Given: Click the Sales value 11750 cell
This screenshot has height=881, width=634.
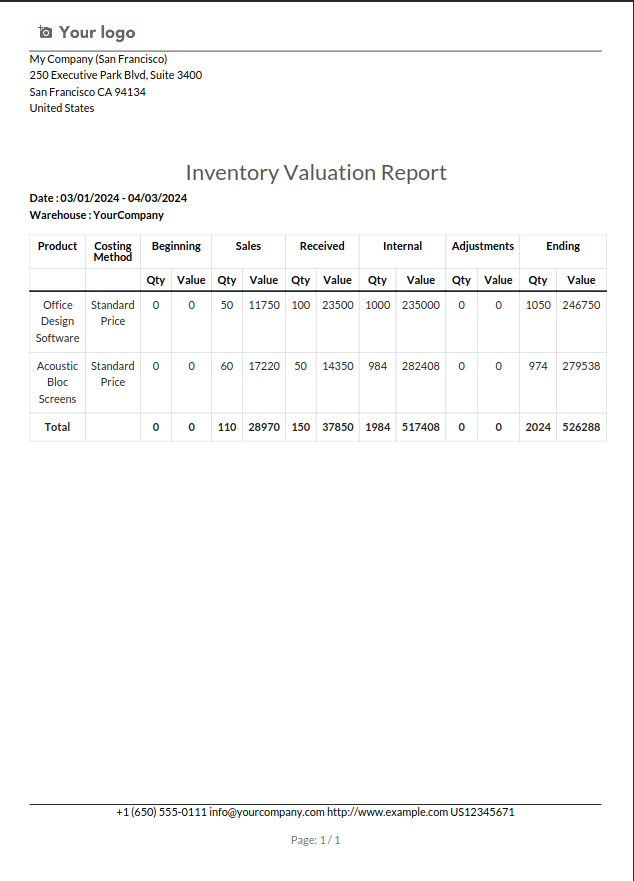Looking at the screenshot, I should [x=264, y=305].
